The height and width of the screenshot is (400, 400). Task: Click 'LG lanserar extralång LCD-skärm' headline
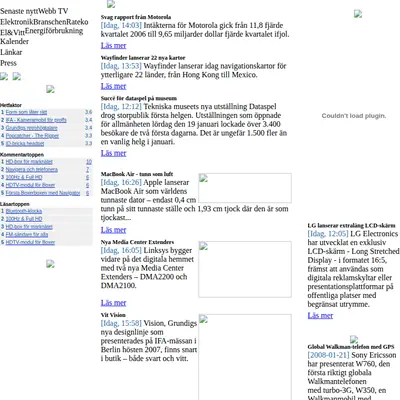click(x=351, y=225)
